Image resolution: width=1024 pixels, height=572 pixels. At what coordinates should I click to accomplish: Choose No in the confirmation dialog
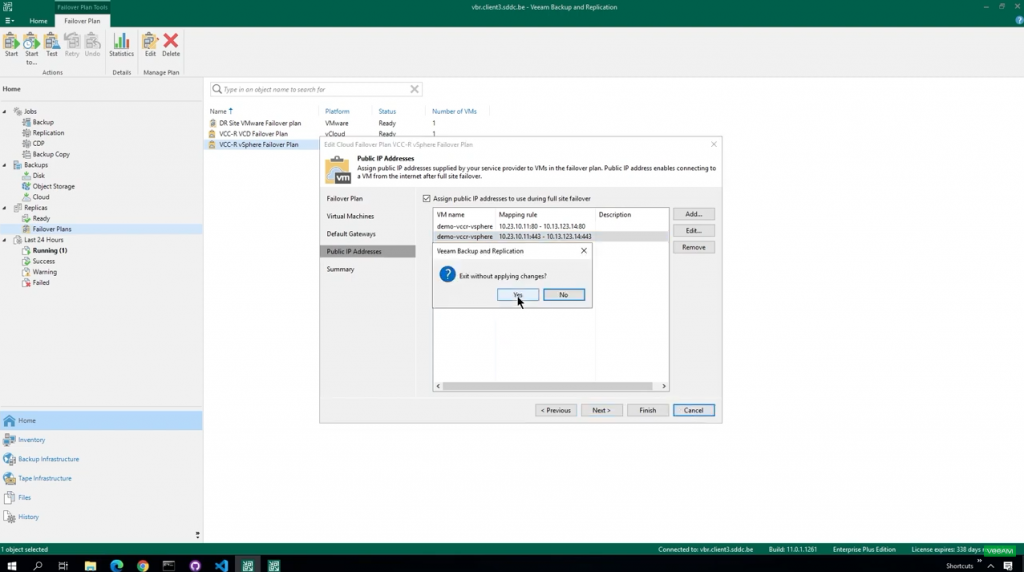[x=564, y=295]
